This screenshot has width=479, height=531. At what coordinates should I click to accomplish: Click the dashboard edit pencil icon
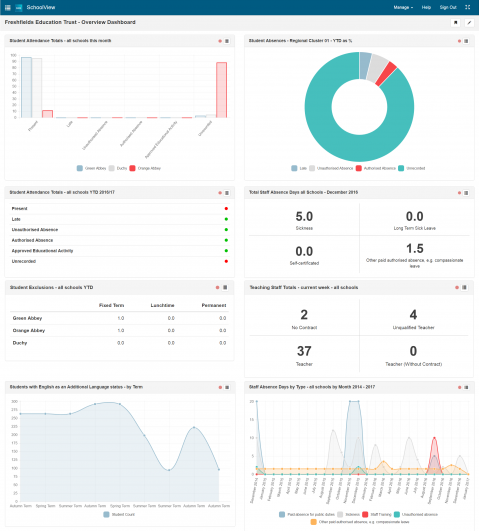click(x=469, y=22)
